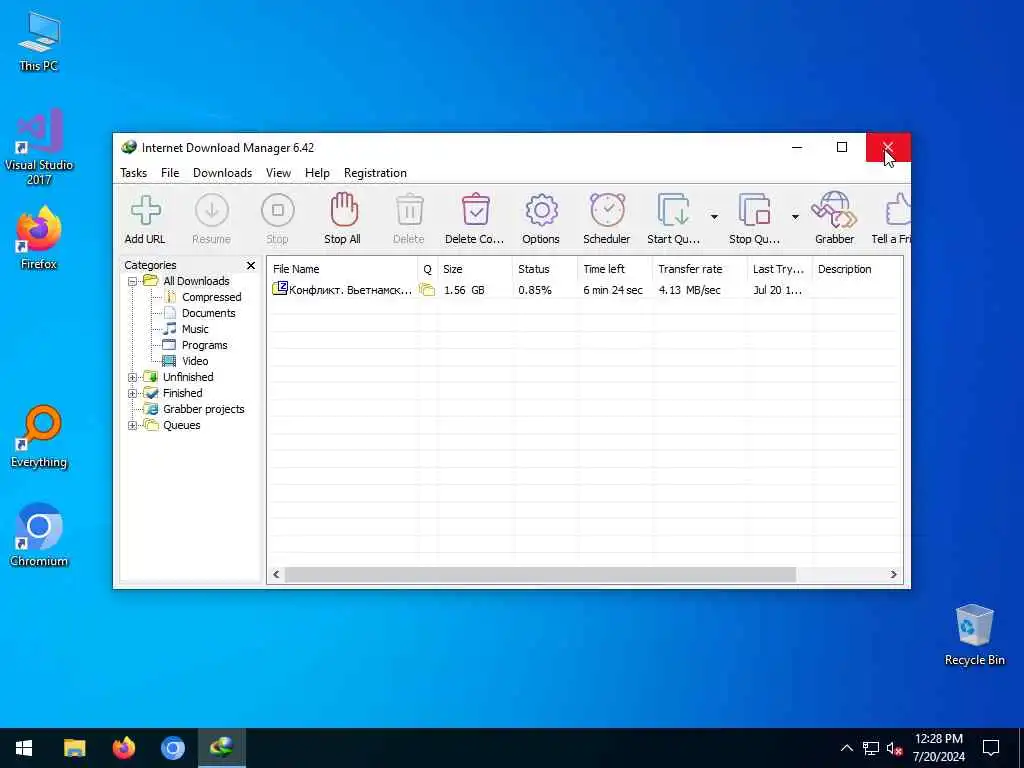Screen dimensions: 1024x768
Task: Click the queue folder icon in download row
Action: (427, 289)
